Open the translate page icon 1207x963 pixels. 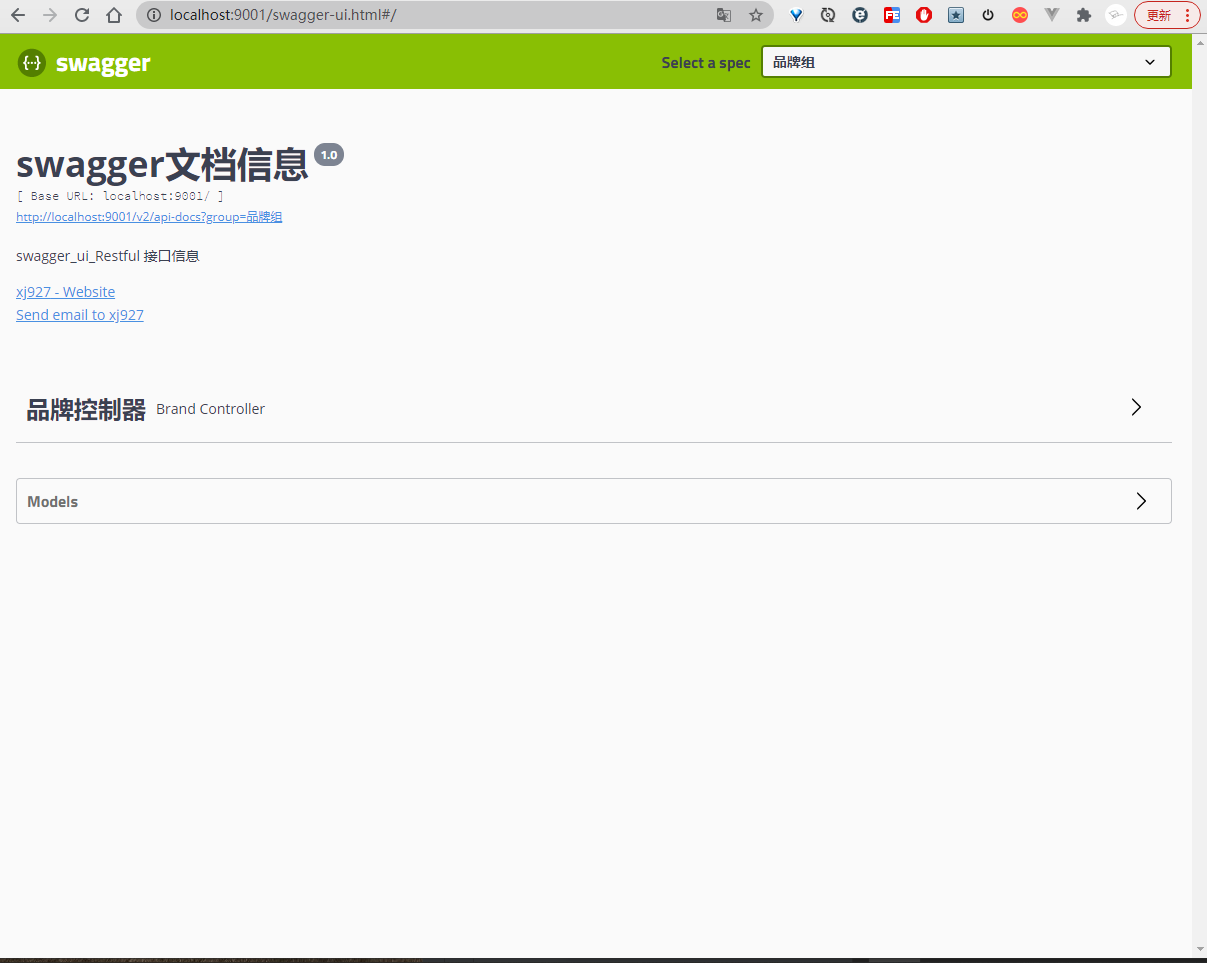(724, 15)
